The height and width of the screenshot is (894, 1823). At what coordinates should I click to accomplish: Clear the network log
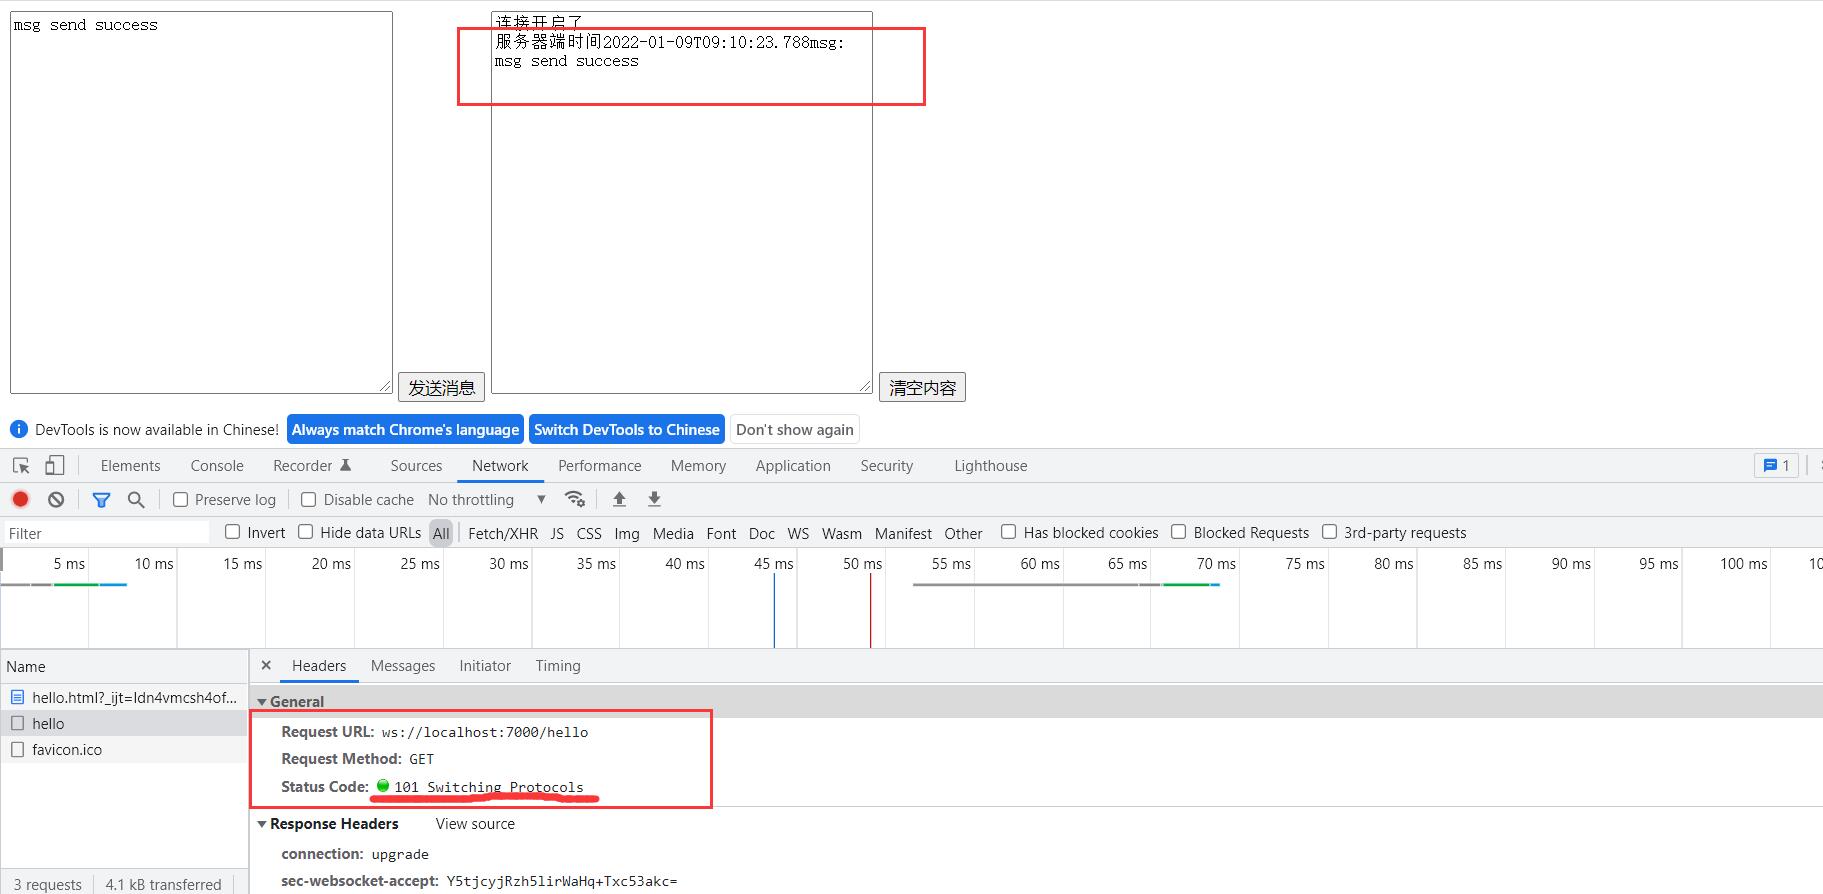pyautogui.click(x=56, y=499)
